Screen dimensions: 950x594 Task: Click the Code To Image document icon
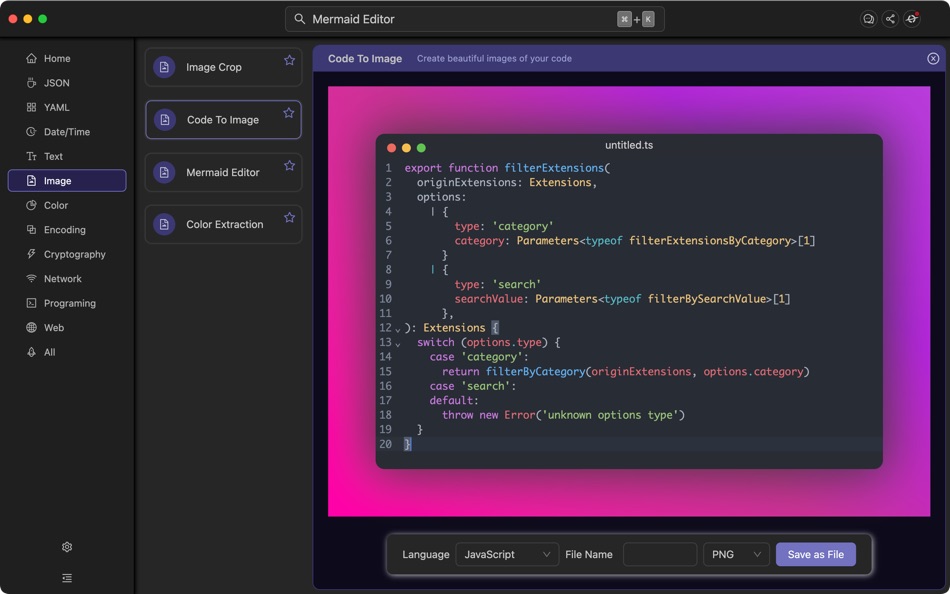pyautogui.click(x=164, y=120)
